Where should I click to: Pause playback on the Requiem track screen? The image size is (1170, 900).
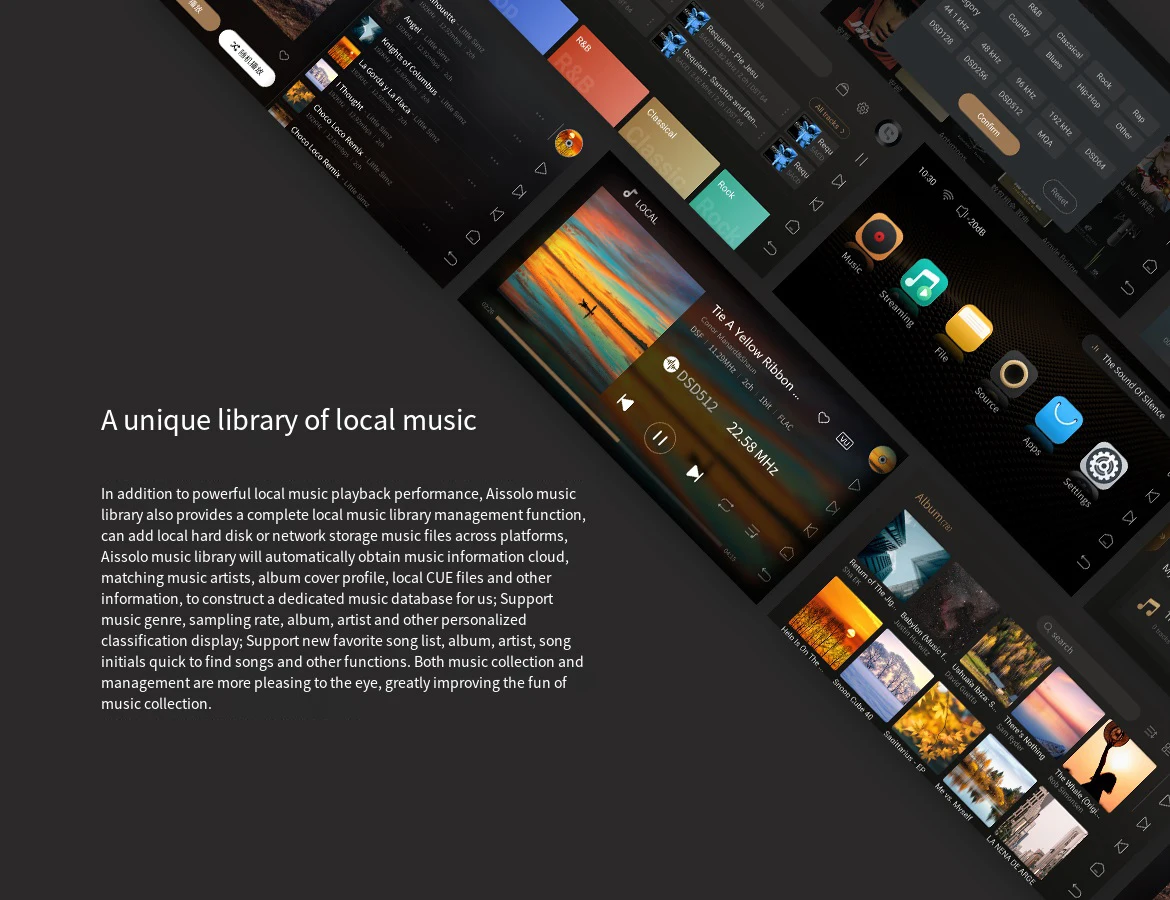point(861,160)
